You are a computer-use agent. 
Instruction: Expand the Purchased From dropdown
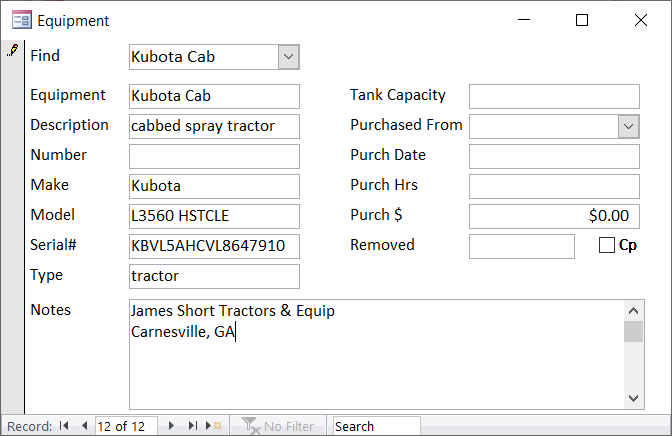(x=628, y=126)
